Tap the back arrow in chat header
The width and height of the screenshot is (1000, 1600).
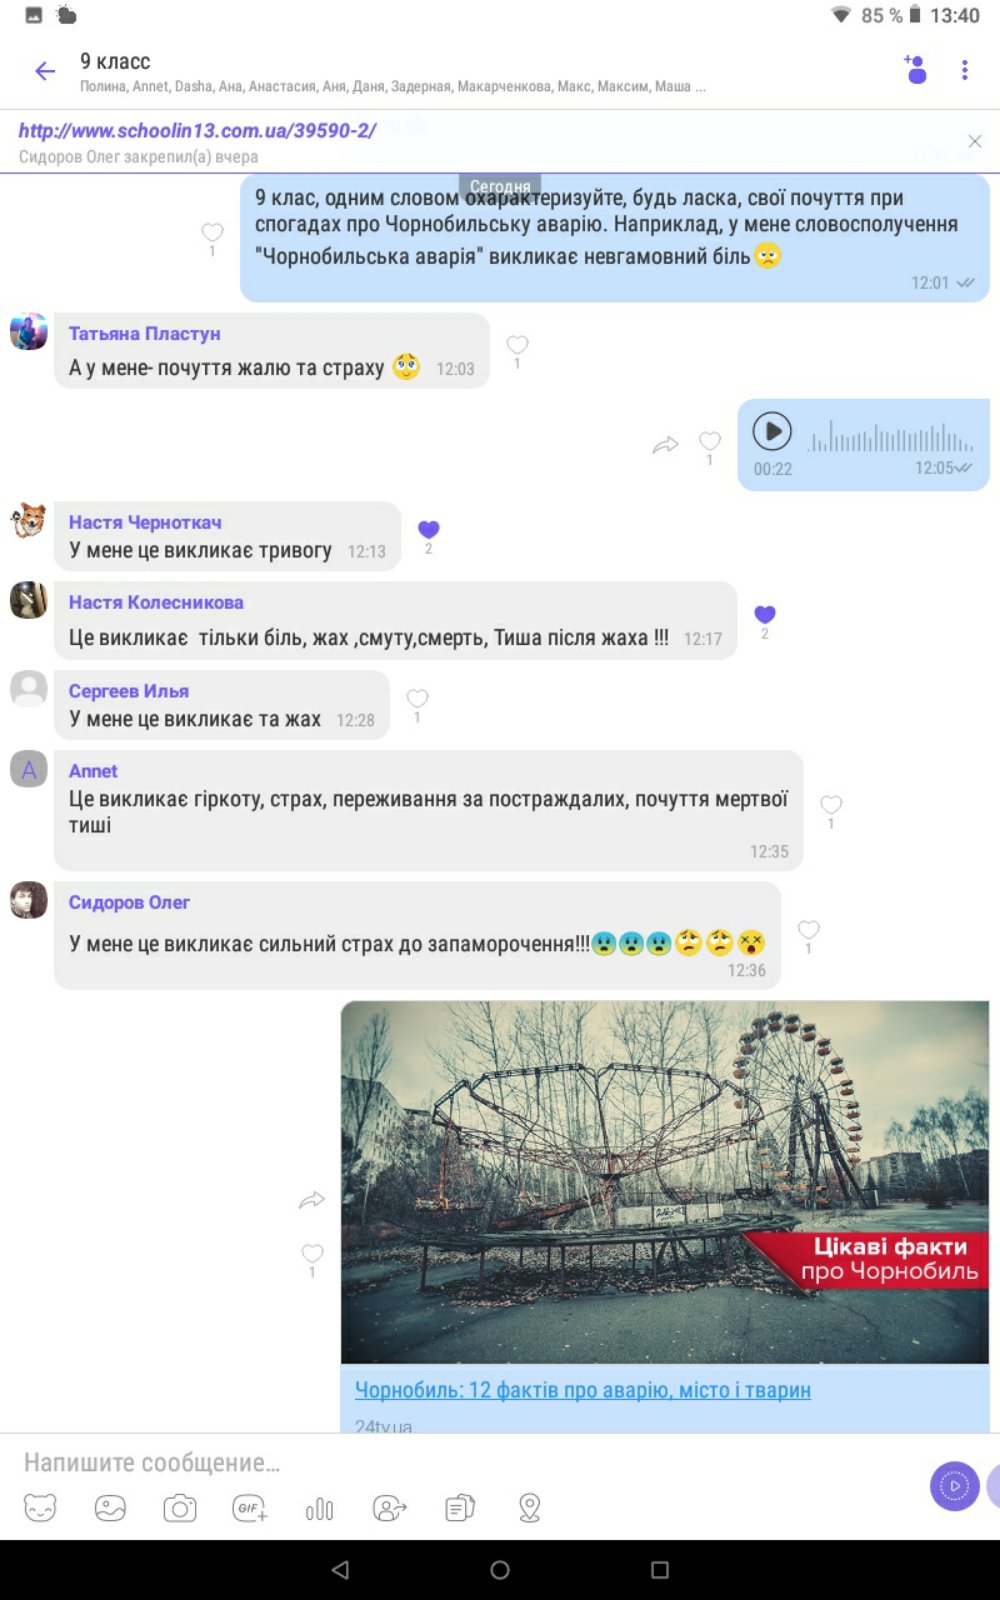(45, 71)
